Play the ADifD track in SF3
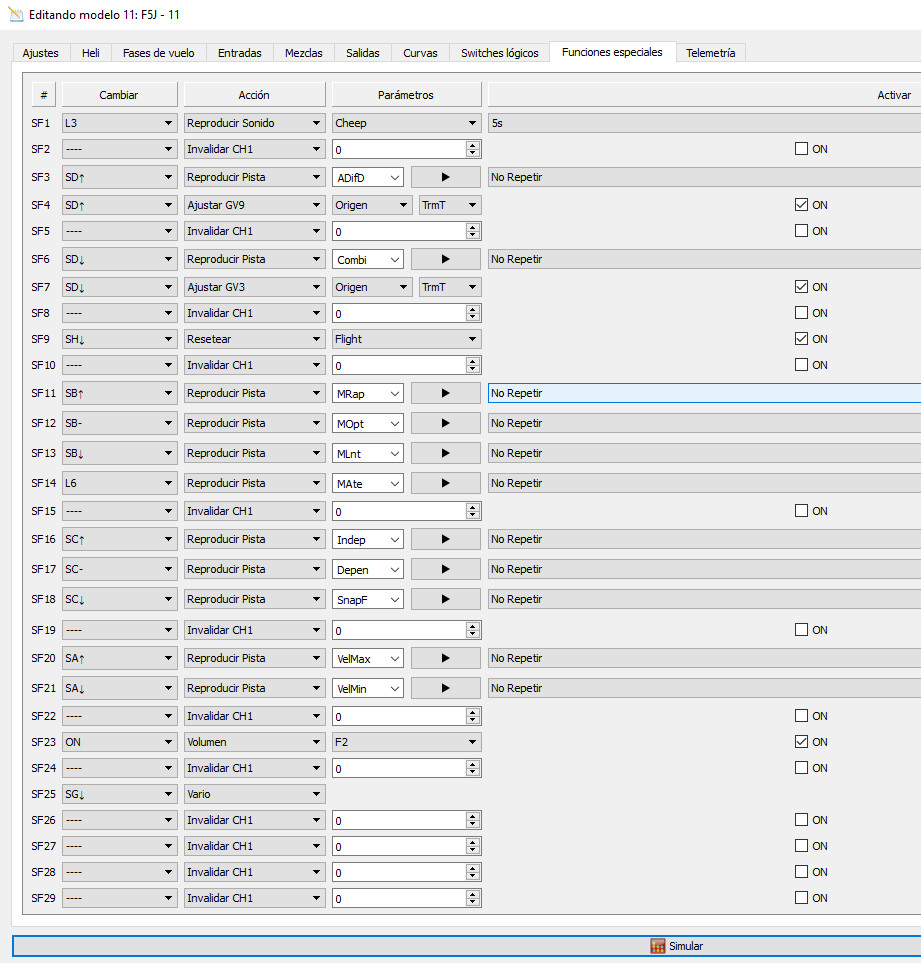This screenshot has height=963, width=921. click(445, 177)
